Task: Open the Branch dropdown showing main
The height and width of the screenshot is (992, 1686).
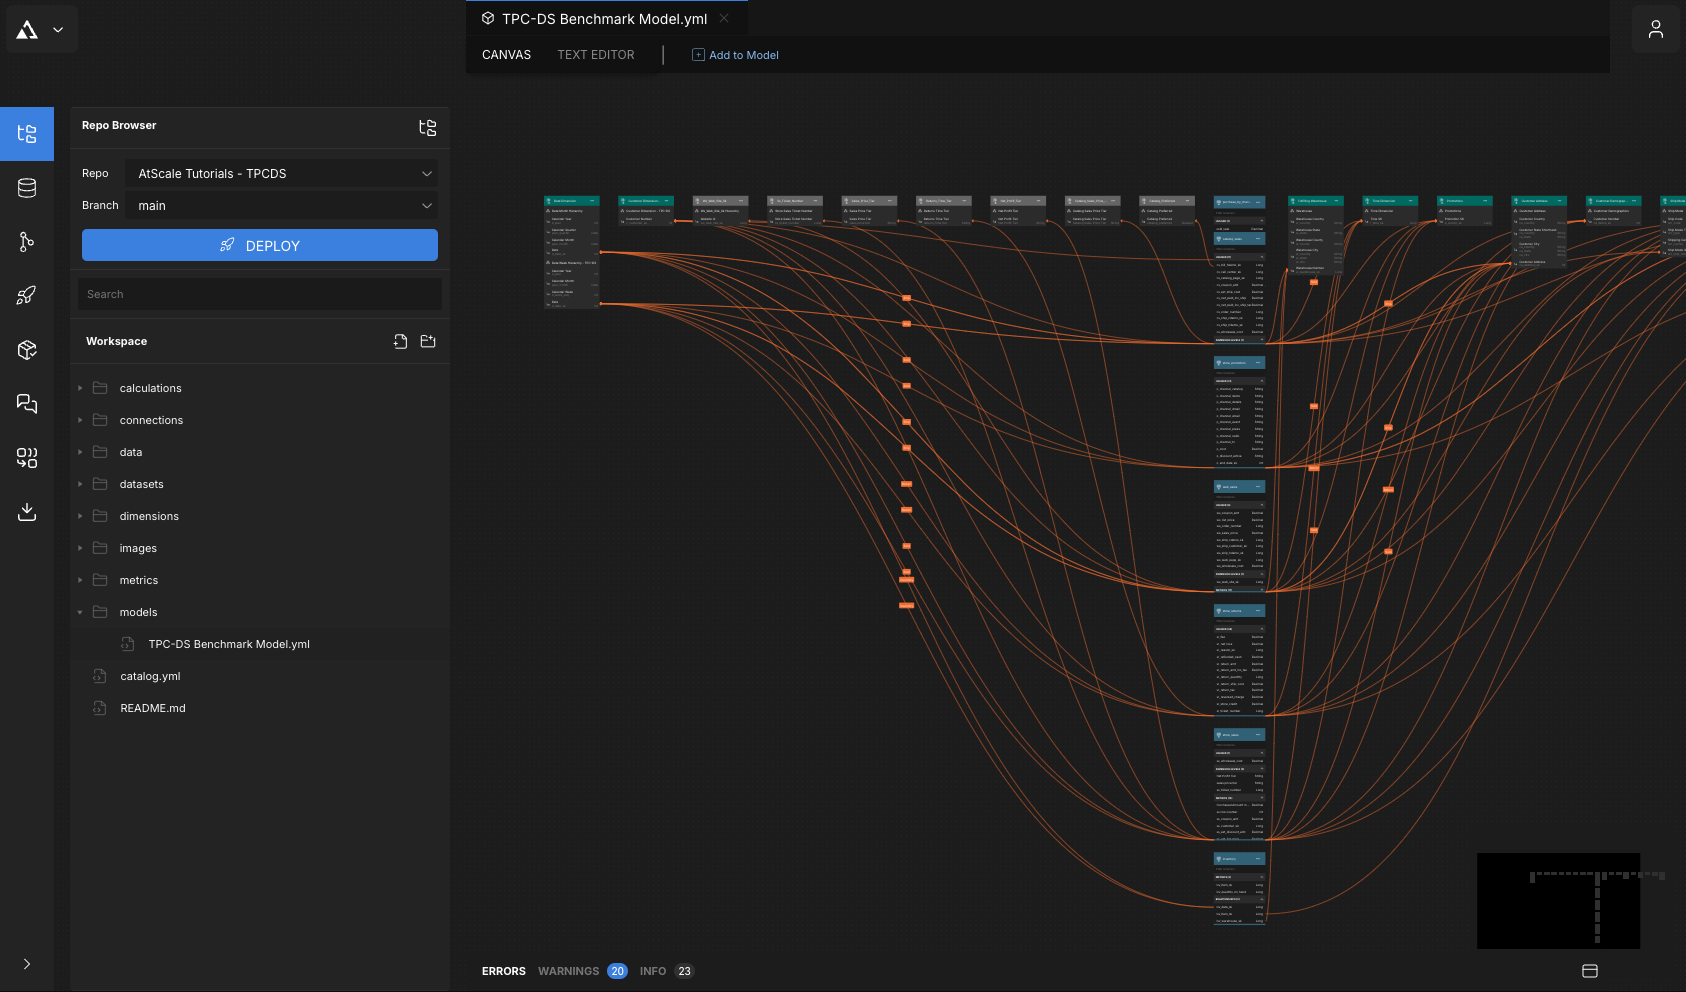Action: tap(282, 205)
